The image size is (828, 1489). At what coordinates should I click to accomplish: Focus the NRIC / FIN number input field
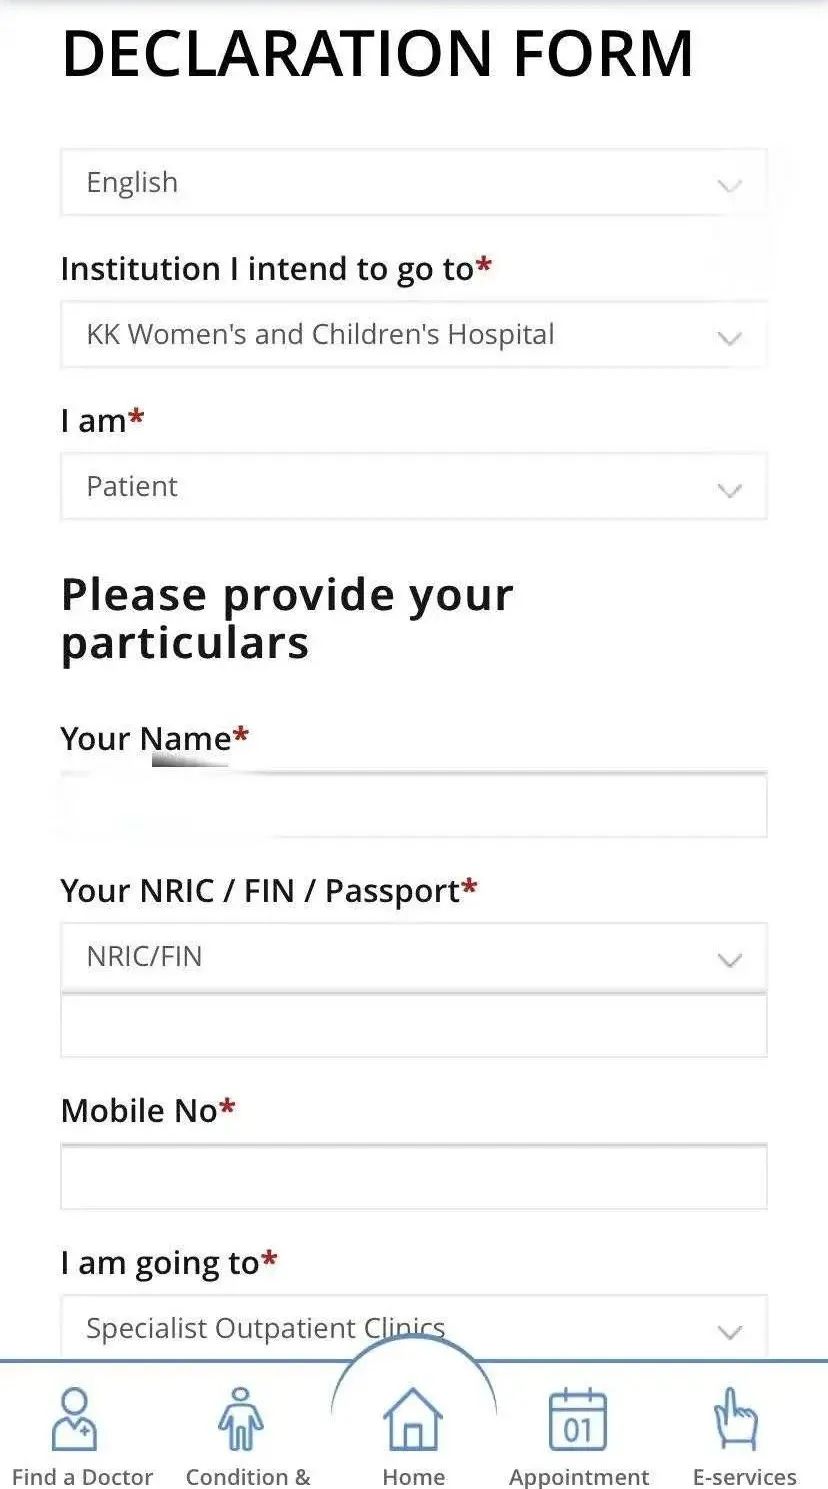click(x=413, y=1026)
